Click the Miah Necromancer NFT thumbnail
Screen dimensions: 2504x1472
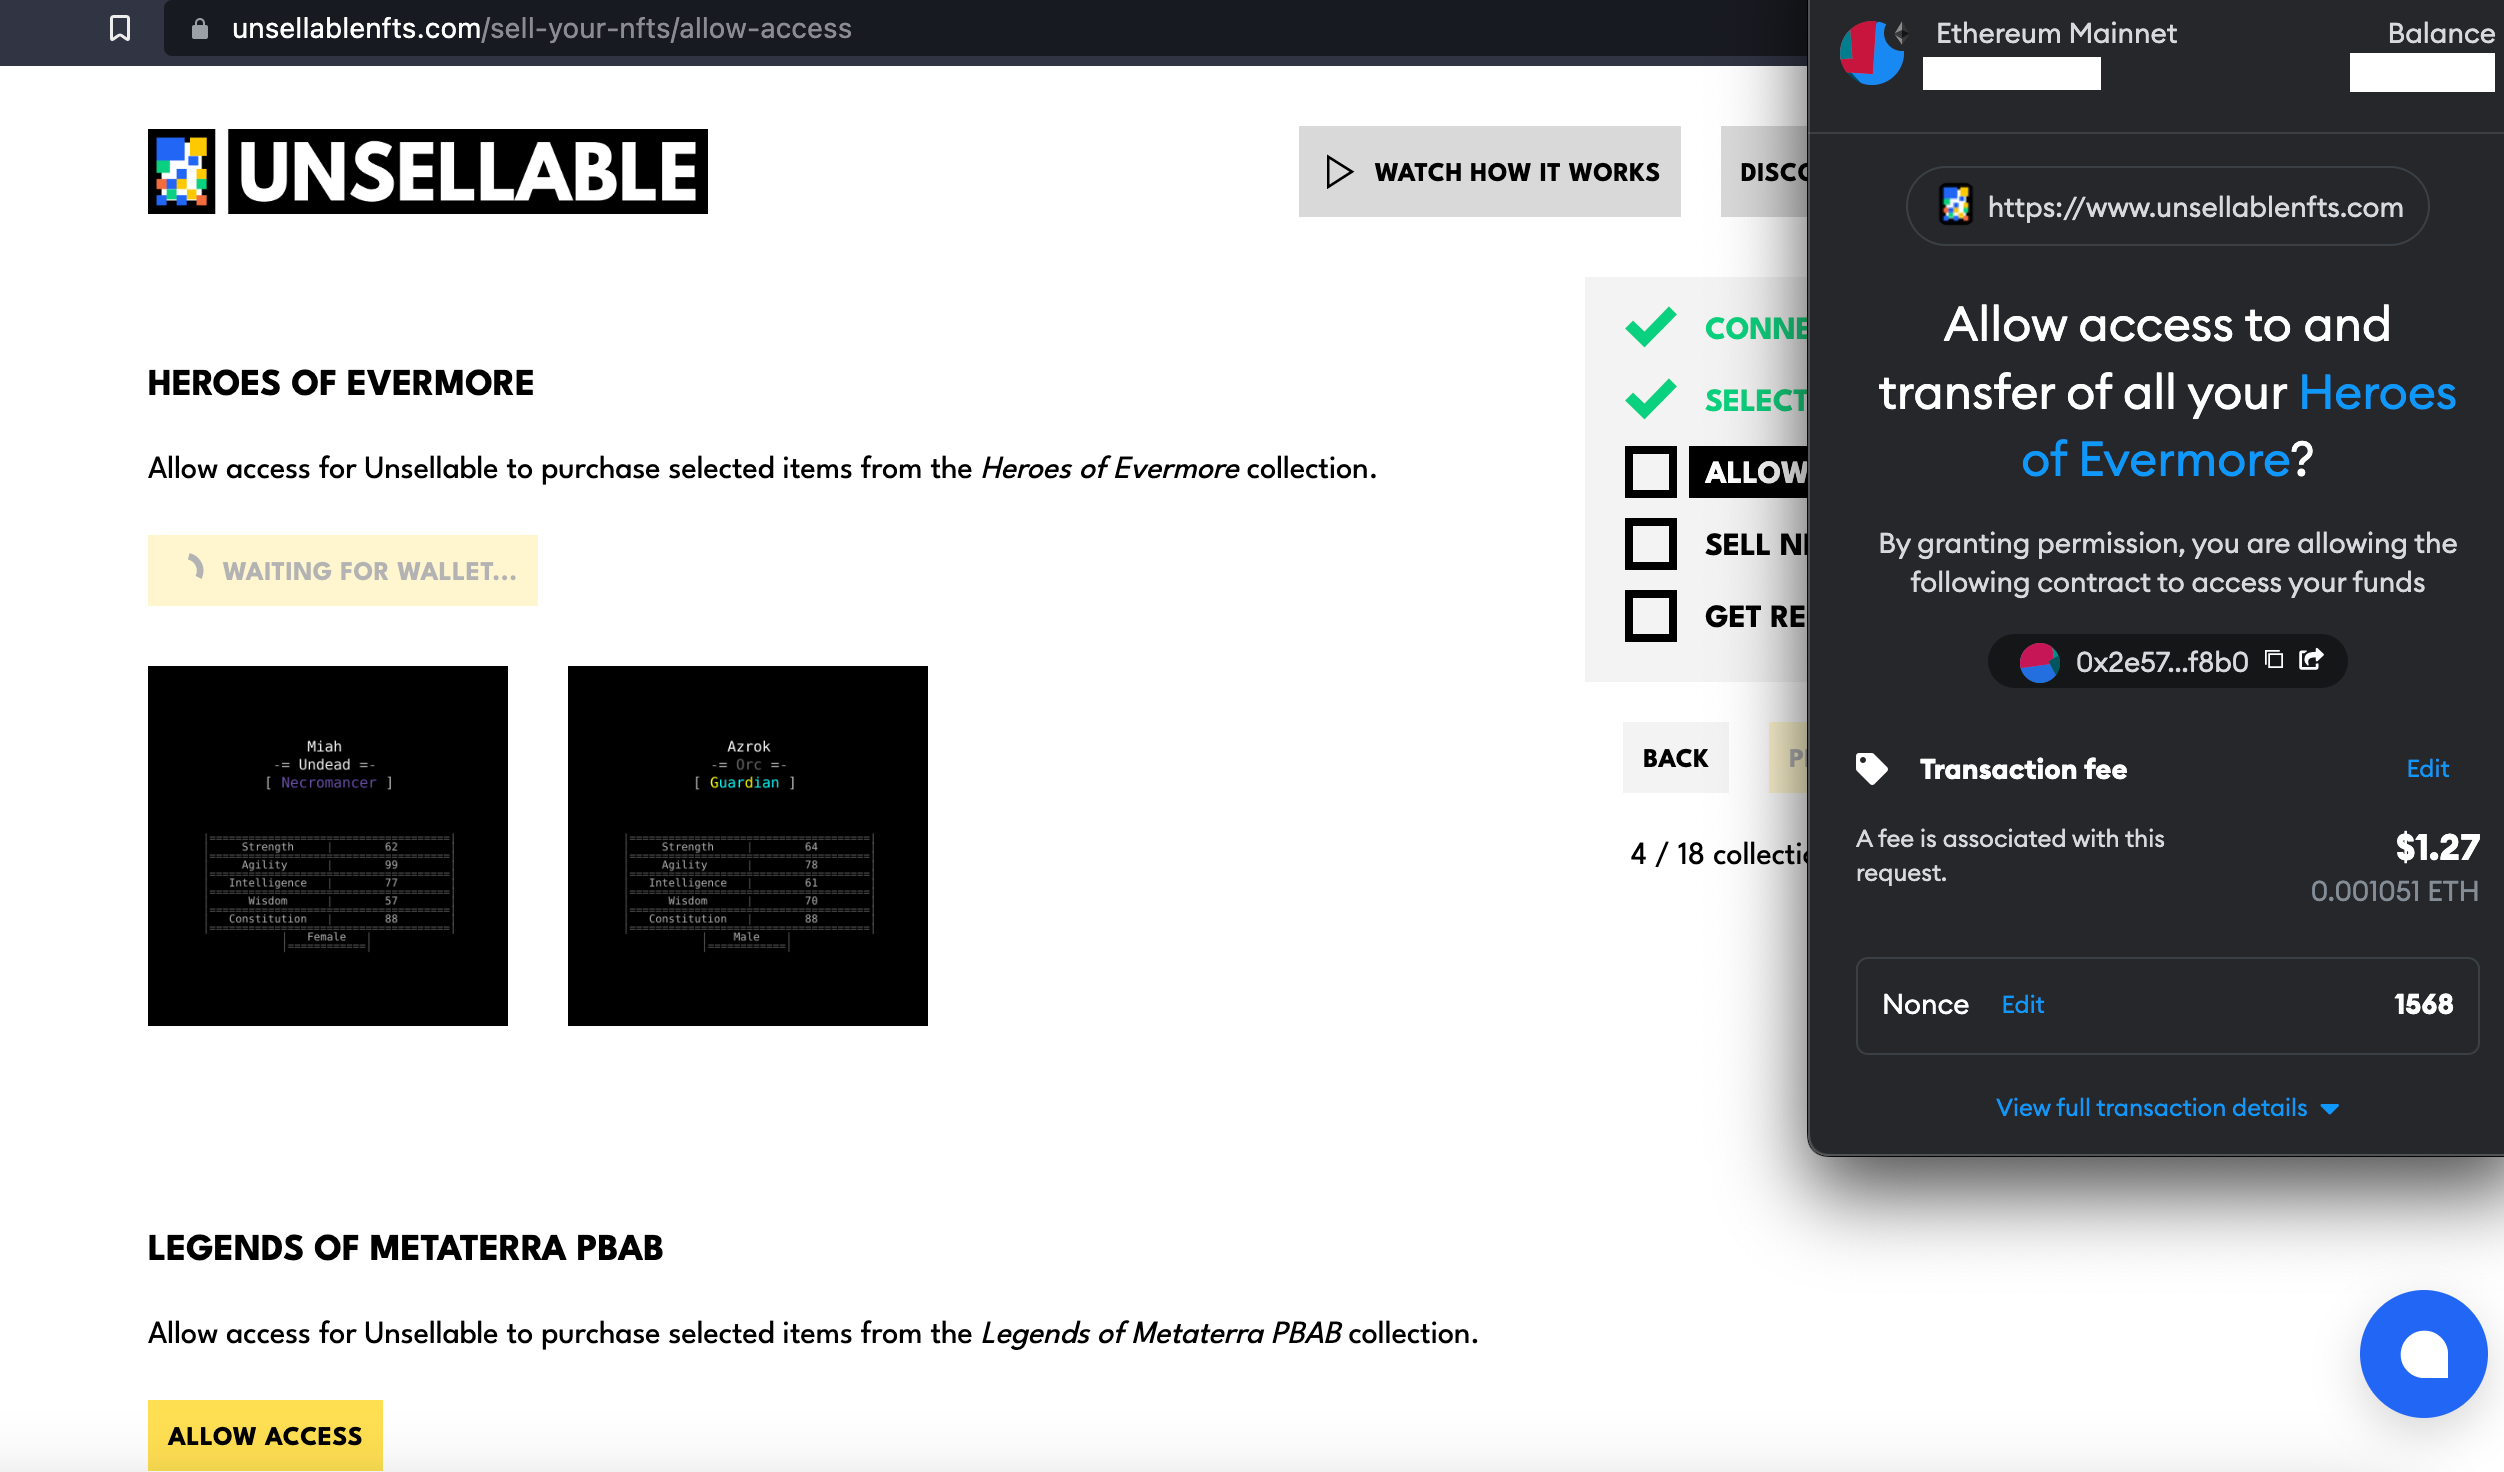(328, 845)
